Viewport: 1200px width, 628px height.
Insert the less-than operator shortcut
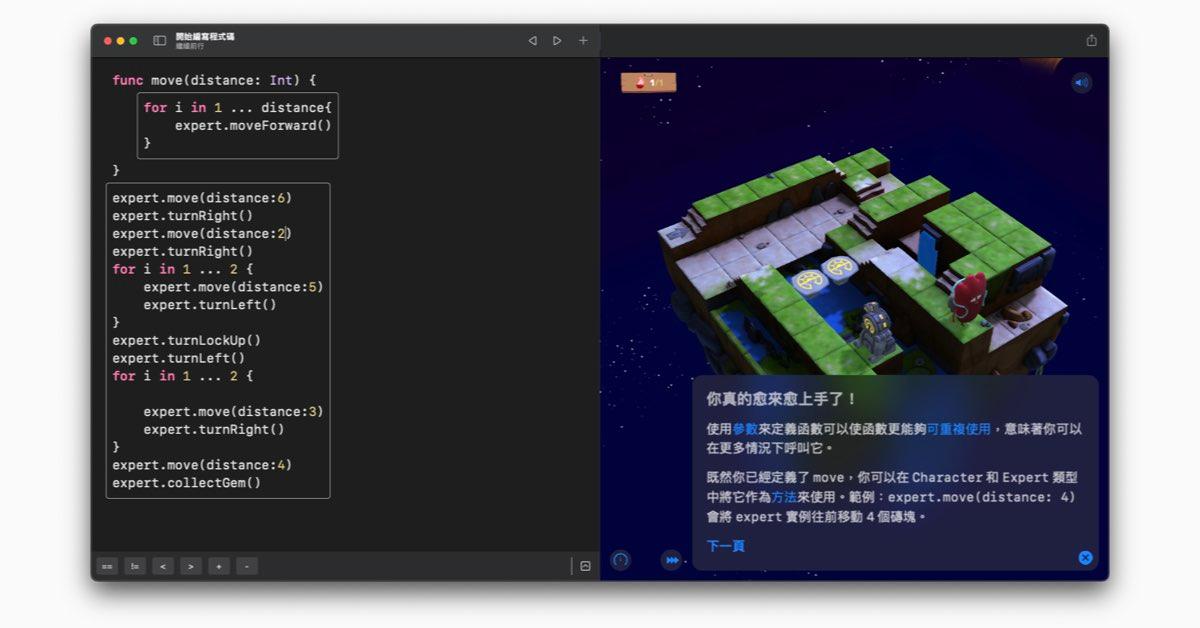point(163,566)
